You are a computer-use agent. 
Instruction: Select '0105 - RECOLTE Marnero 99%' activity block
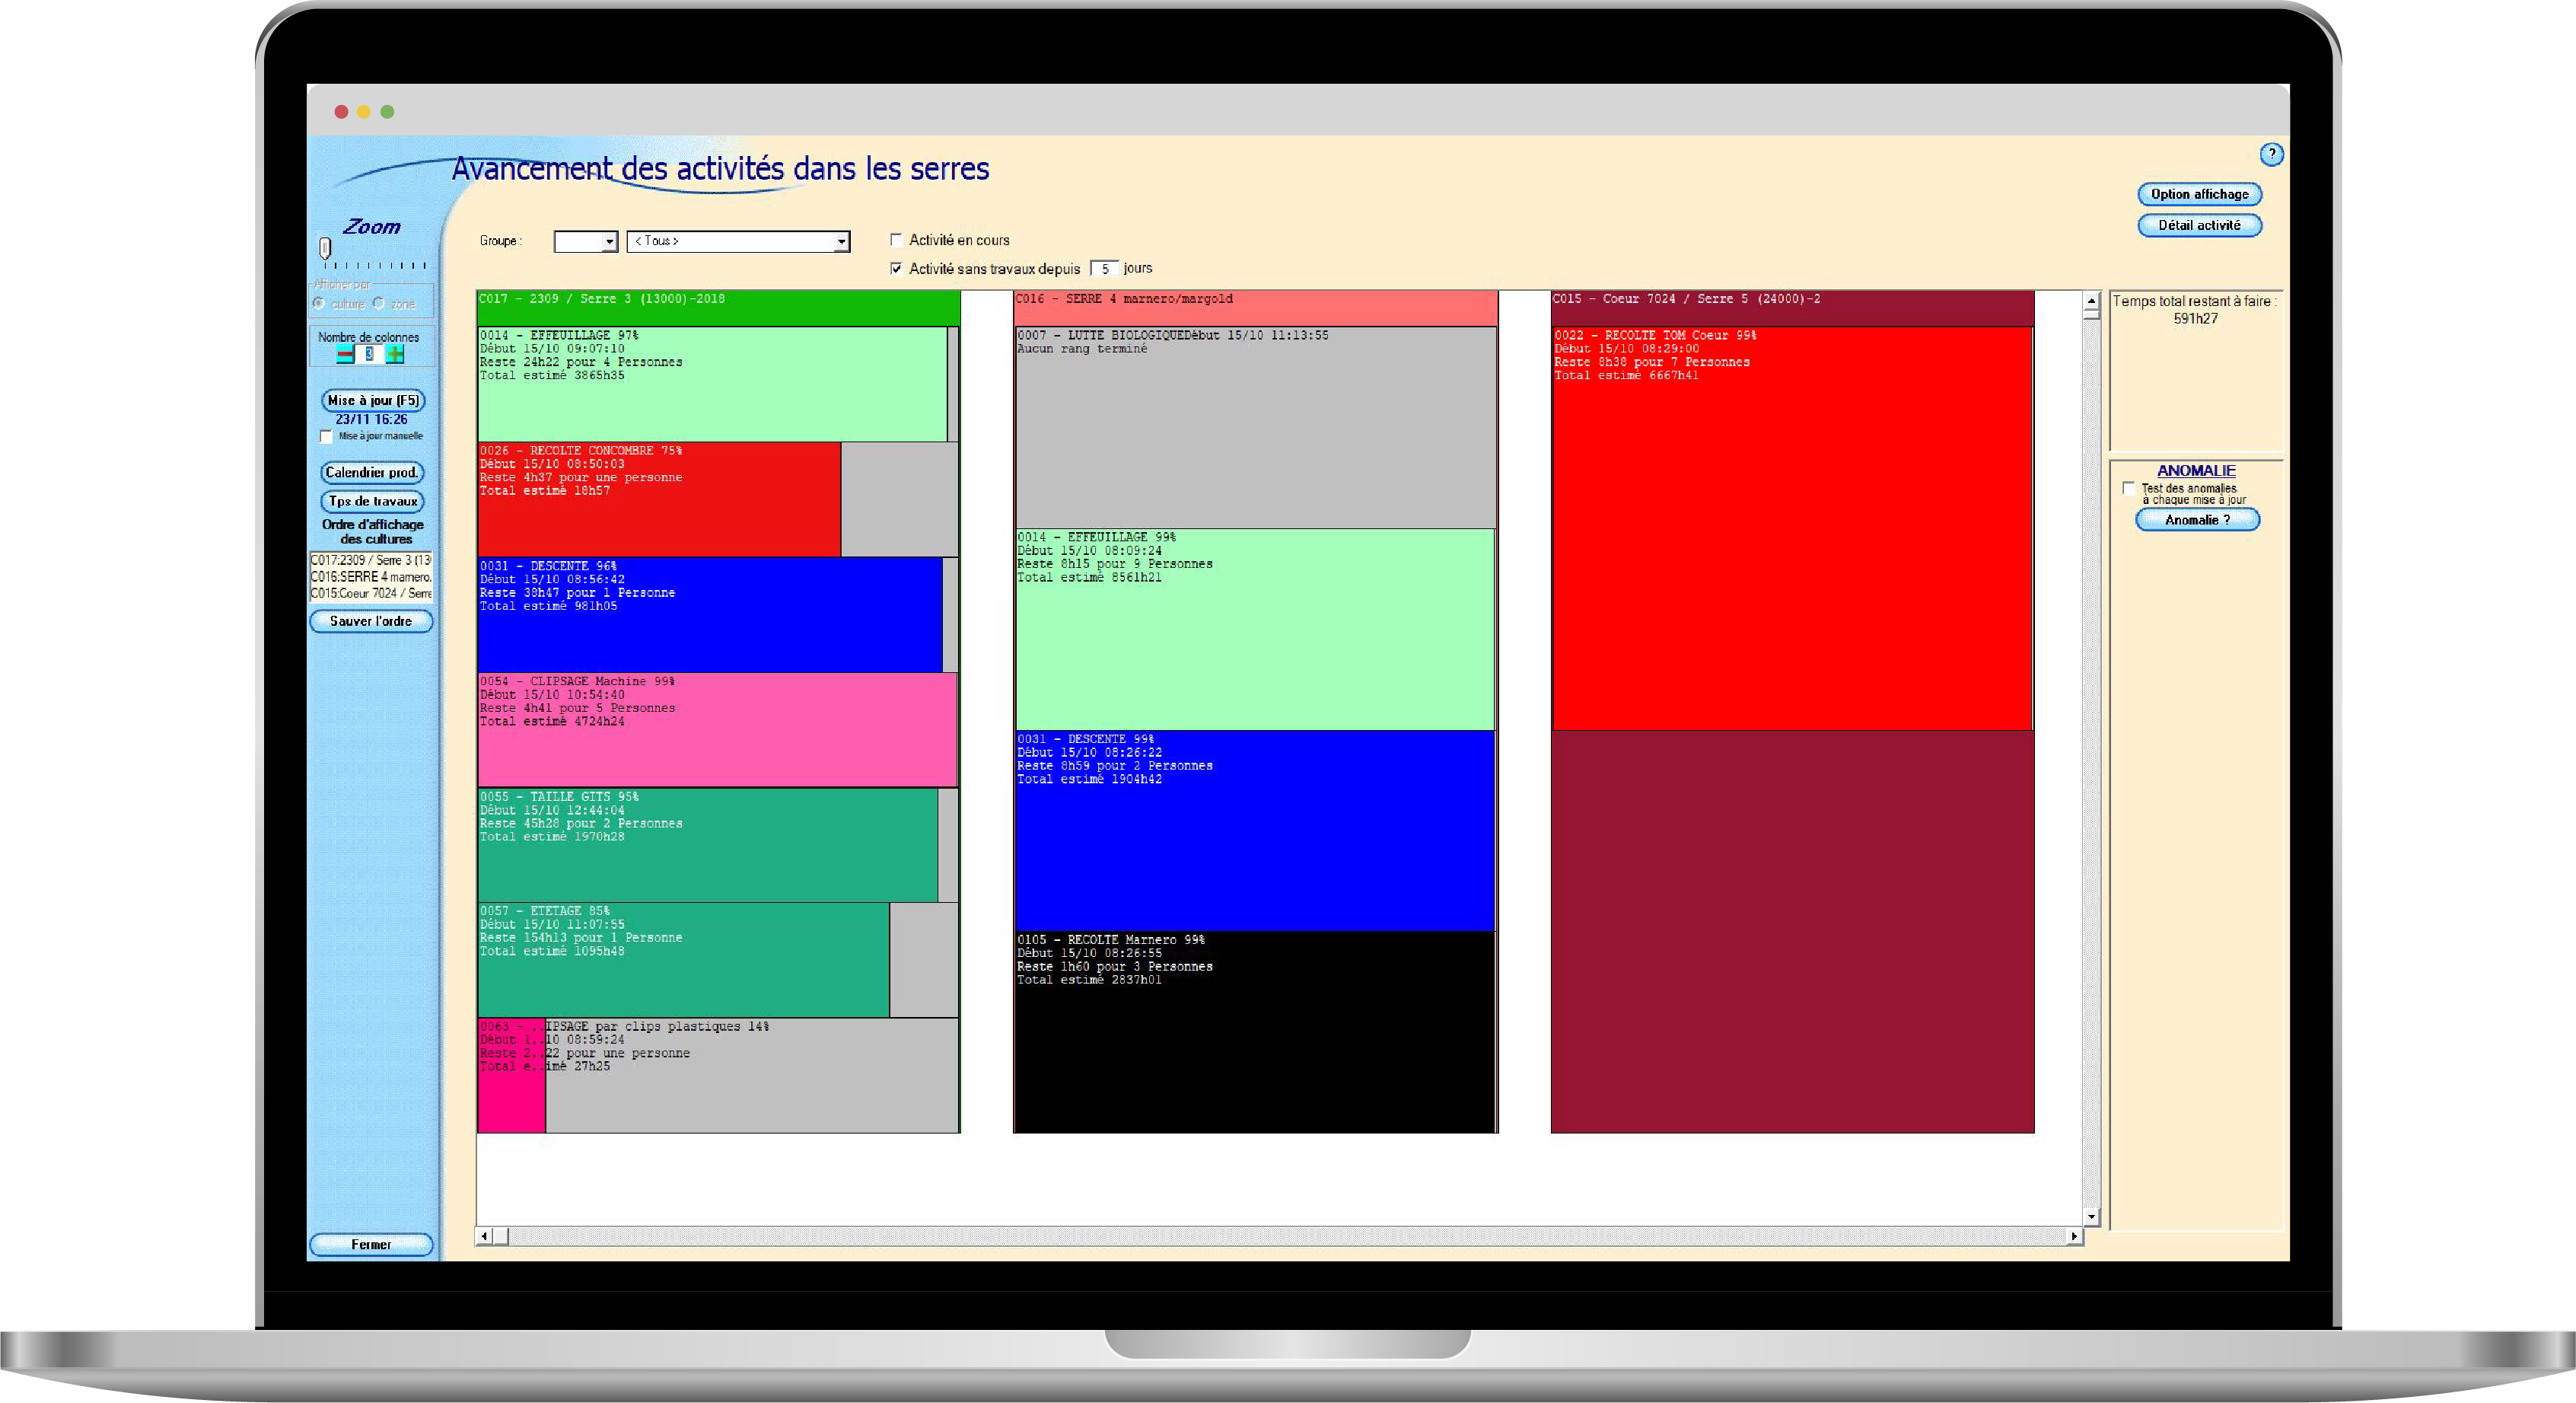[1255, 1032]
